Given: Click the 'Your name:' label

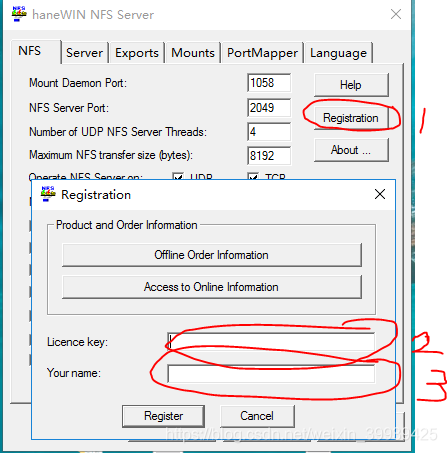Looking at the screenshot, I should [74, 373].
